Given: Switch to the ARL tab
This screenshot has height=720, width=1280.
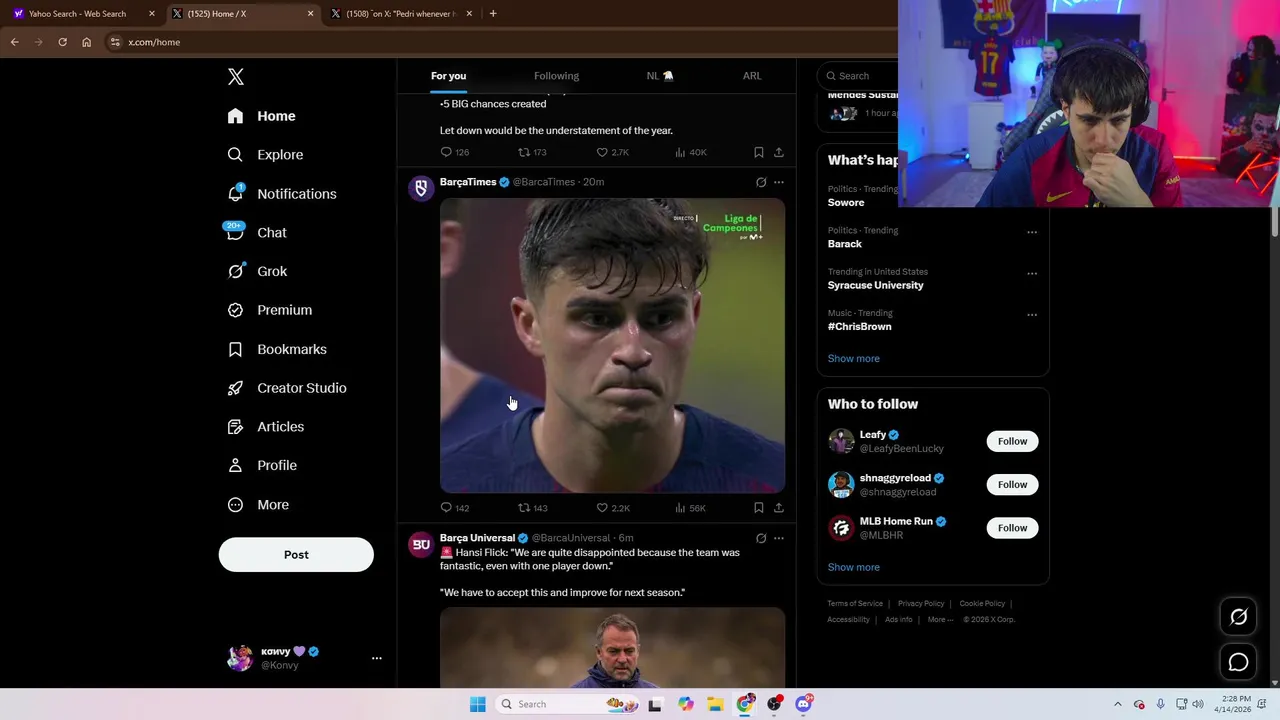Looking at the screenshot, I should click(752, 76).
